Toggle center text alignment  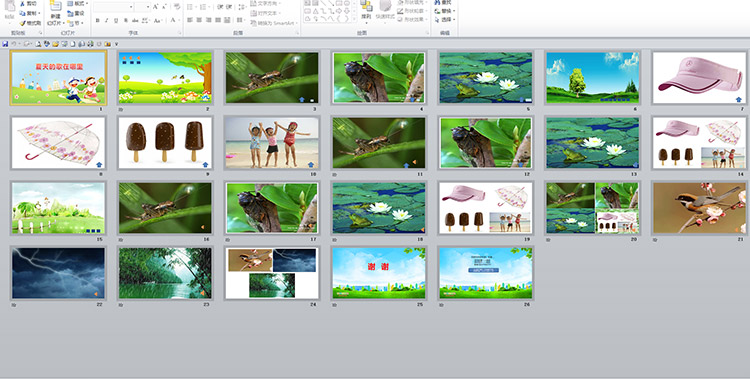tap(199, 20)
